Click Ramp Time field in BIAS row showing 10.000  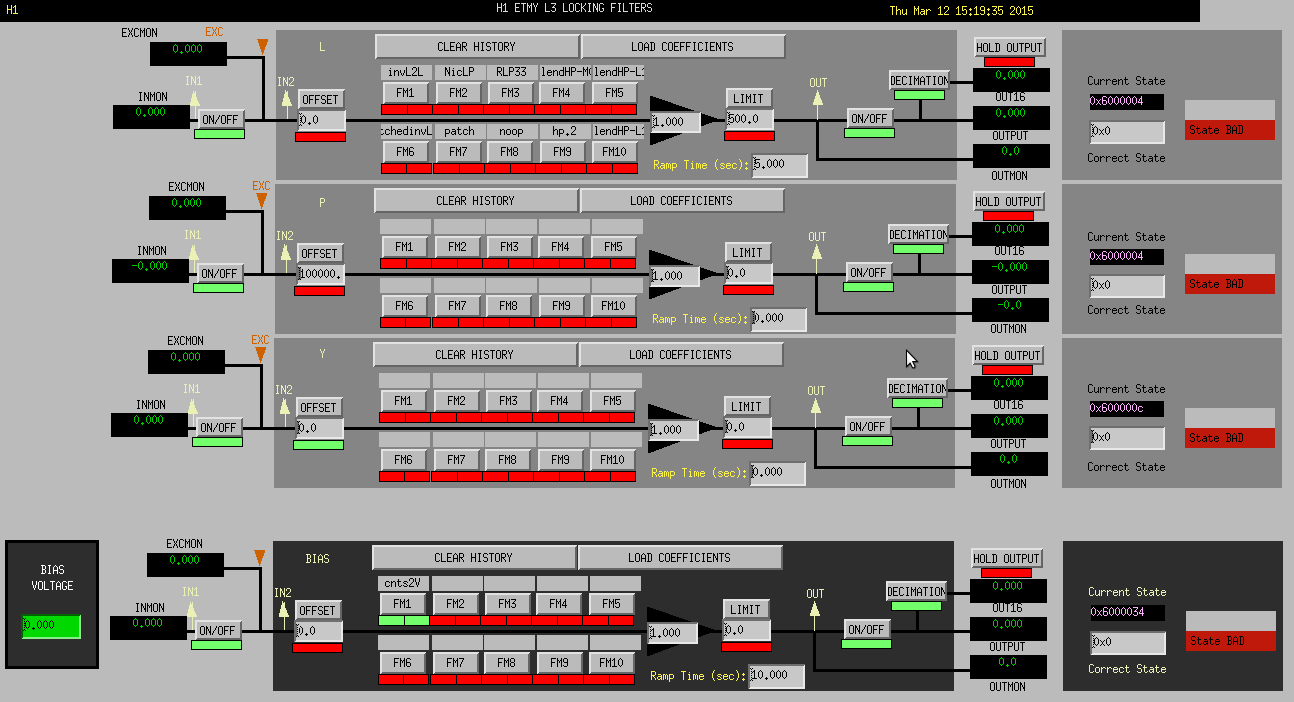pyautogui.click(x=777, y=676)
